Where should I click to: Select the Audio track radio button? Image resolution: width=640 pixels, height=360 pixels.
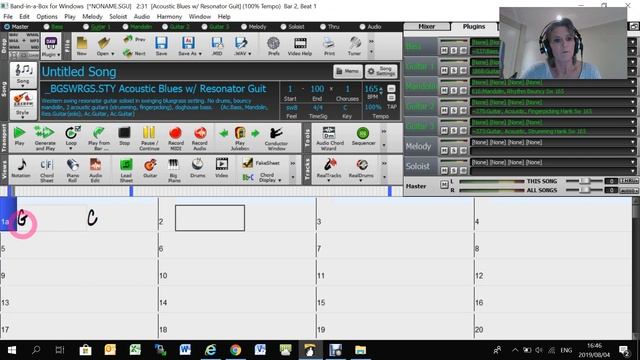(x=362, y=27)
